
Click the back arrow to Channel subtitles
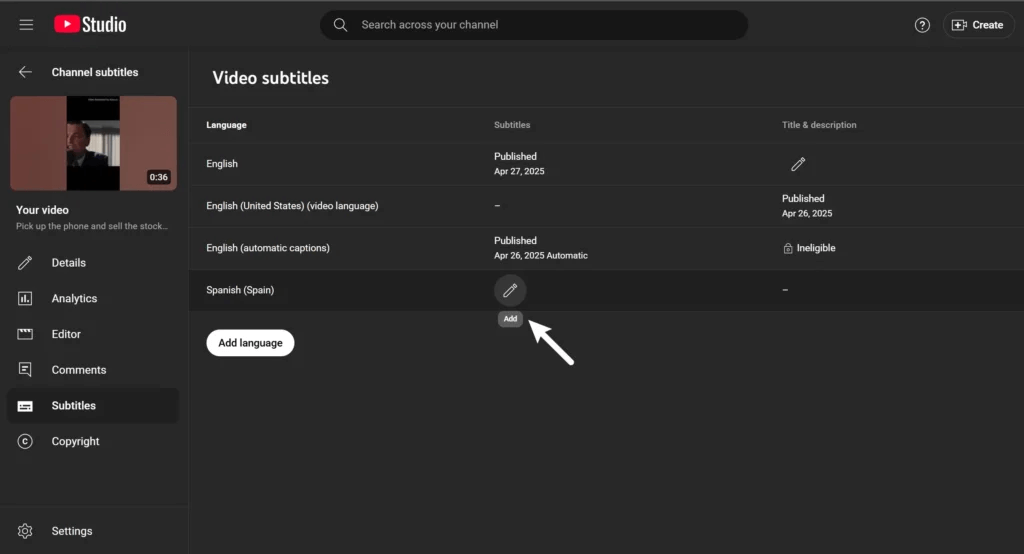point(26,72)
